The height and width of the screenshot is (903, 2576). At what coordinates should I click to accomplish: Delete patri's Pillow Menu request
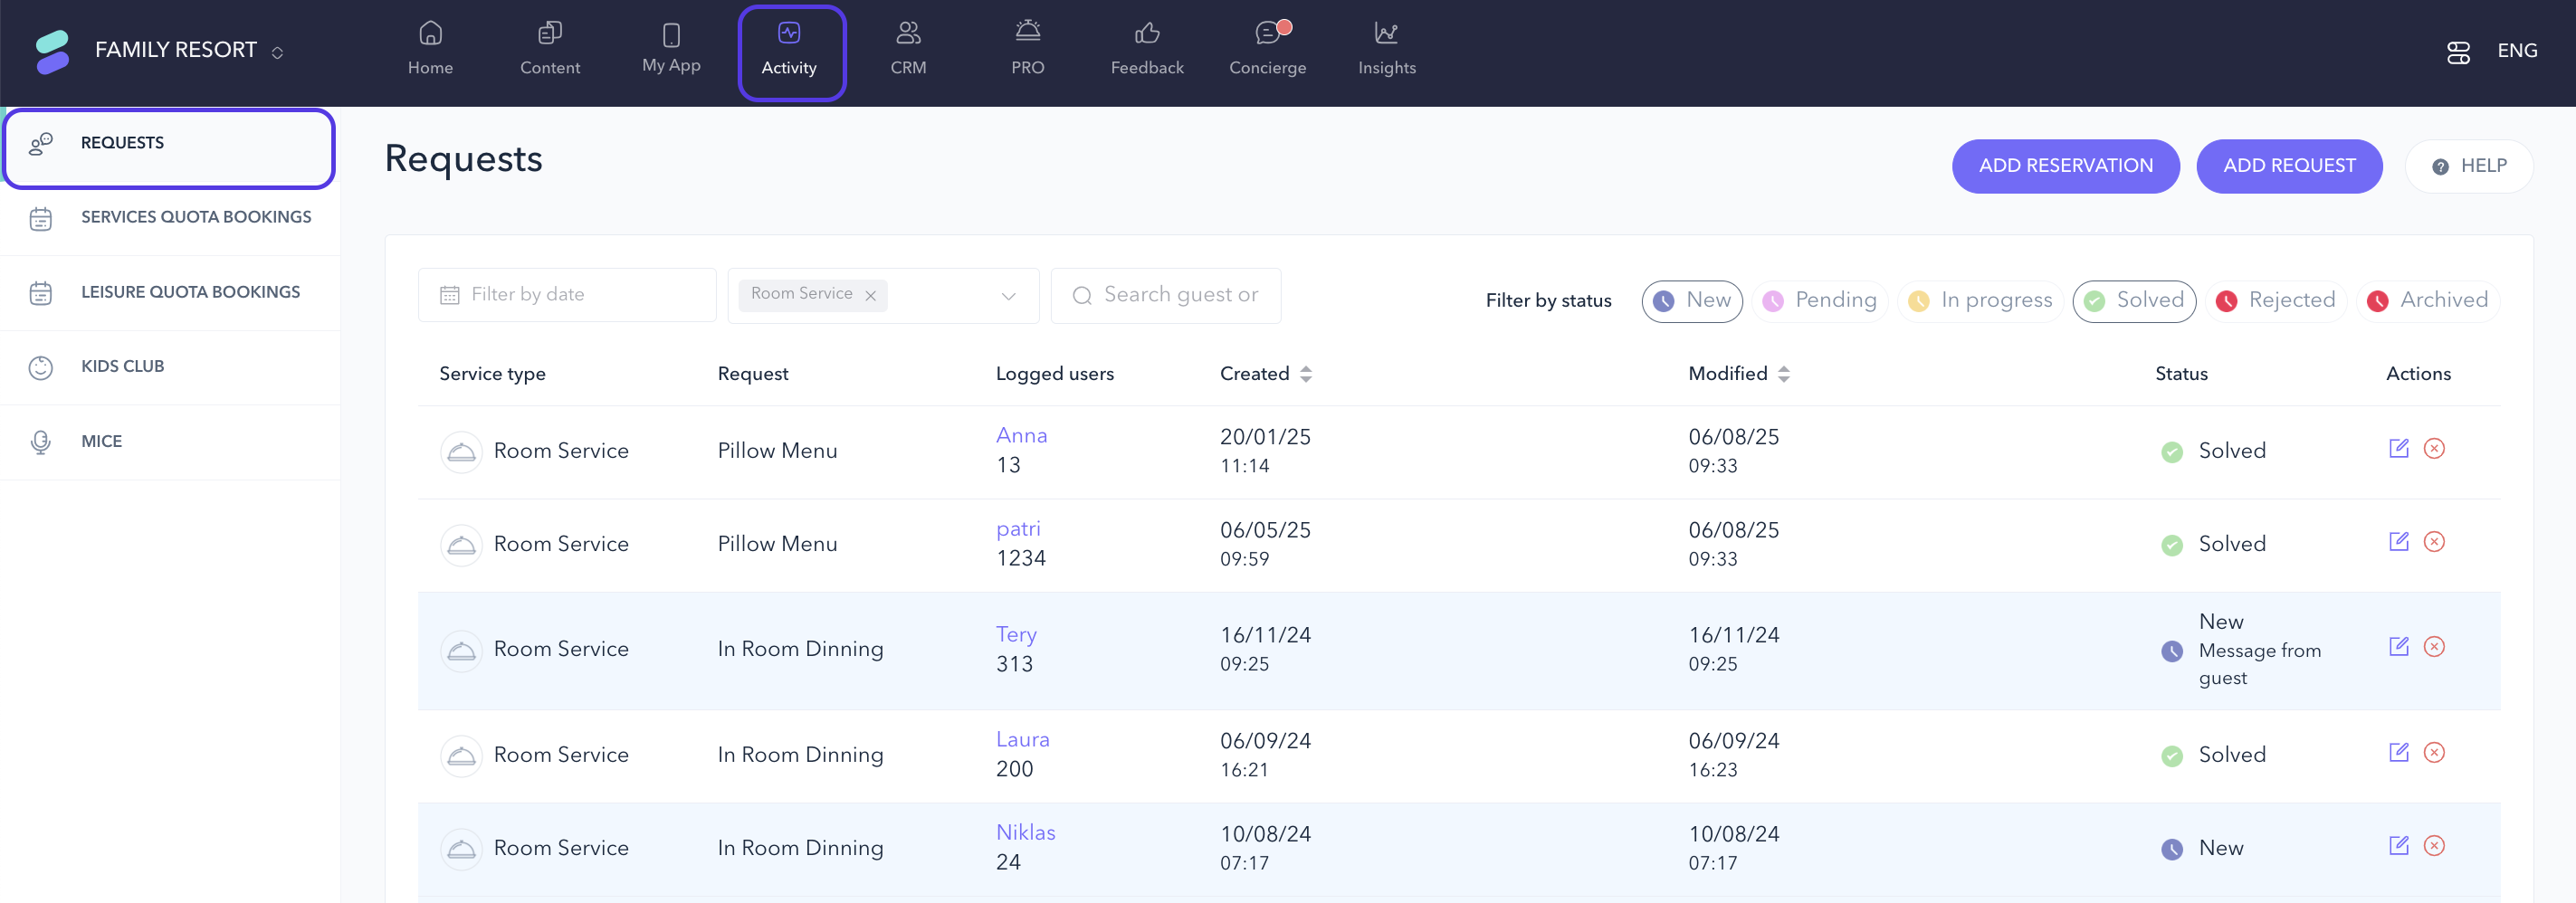[2434, 541]
